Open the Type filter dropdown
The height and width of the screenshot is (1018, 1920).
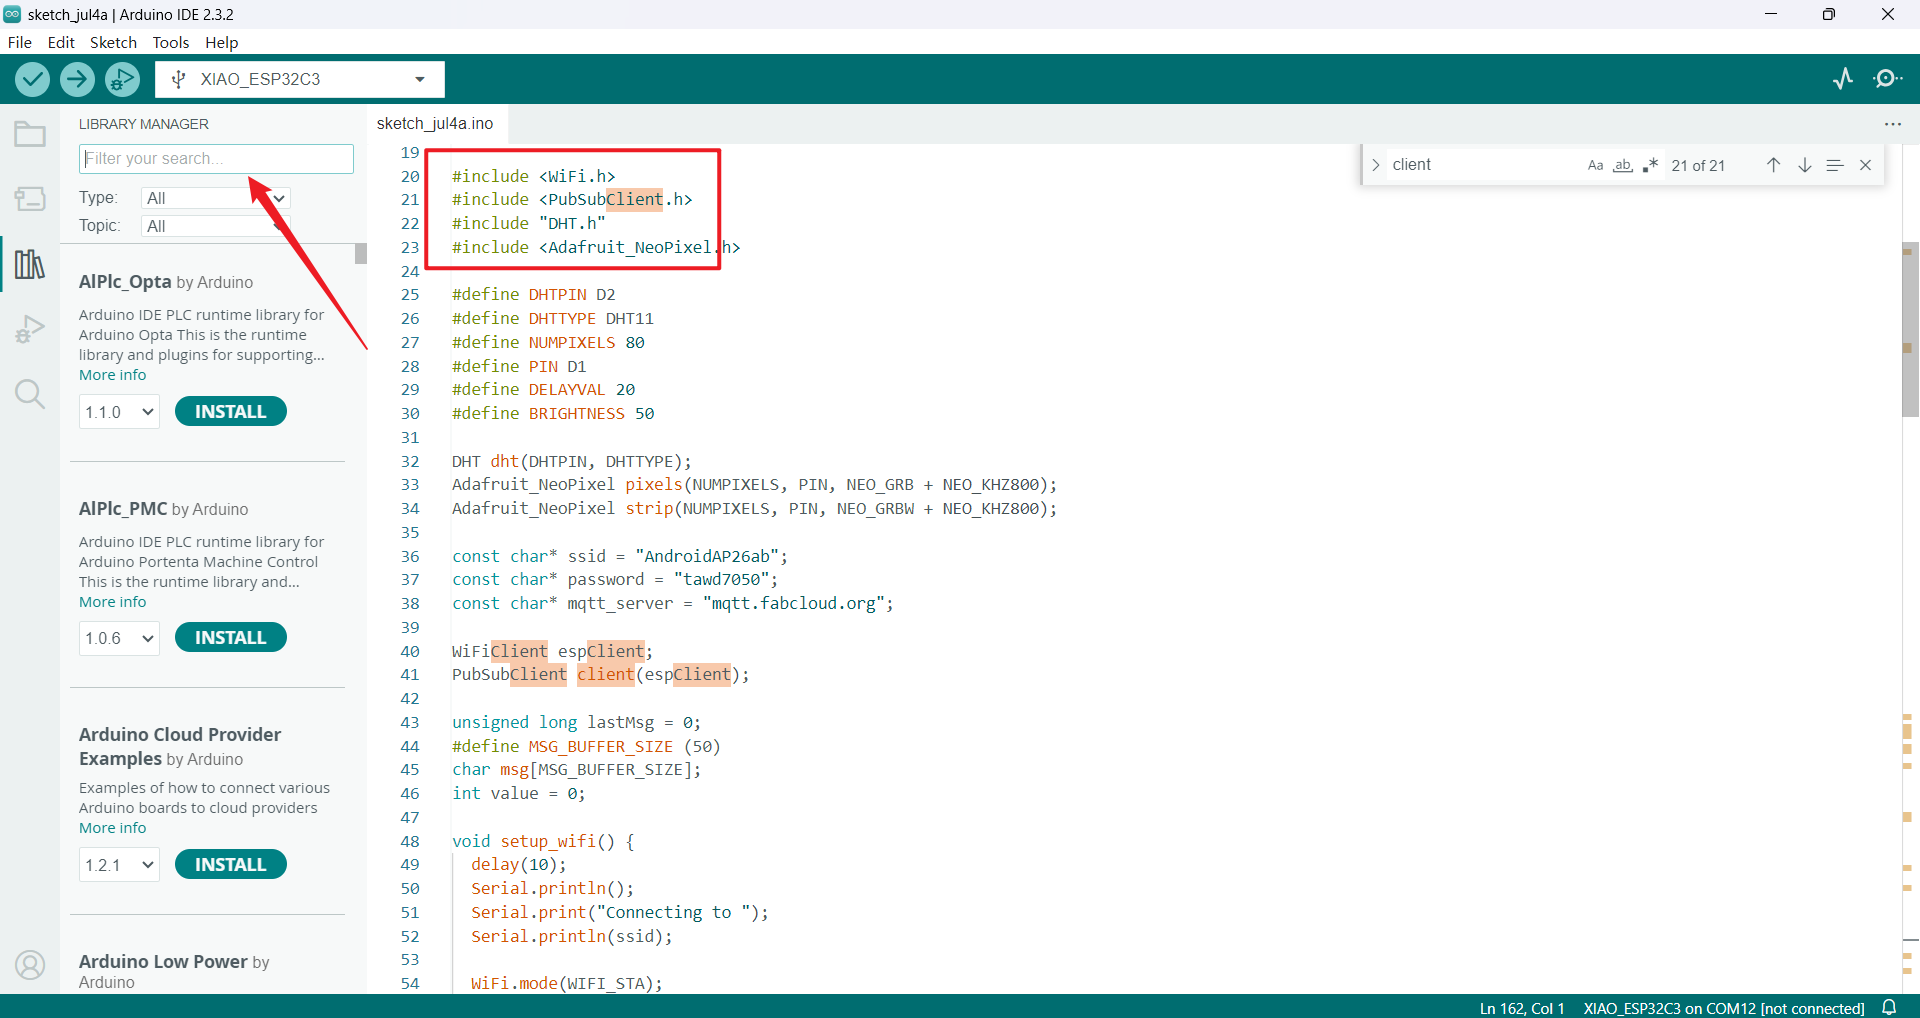(x=215, y=198)
